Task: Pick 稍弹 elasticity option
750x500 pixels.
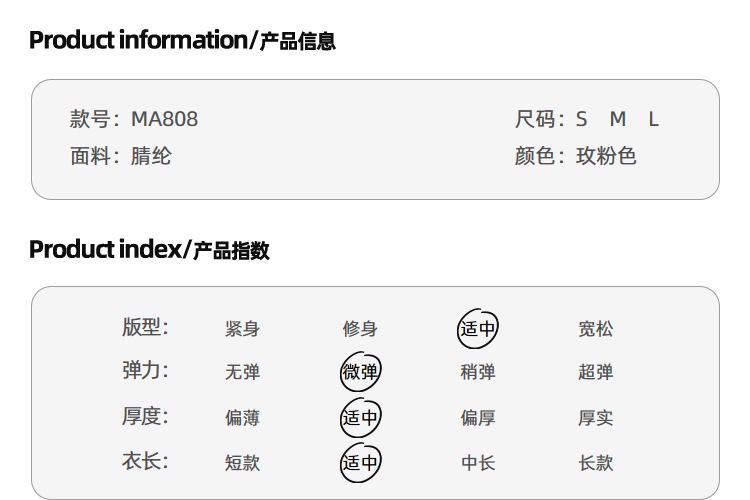Action: pyautogui.click(x=478, y=372)
